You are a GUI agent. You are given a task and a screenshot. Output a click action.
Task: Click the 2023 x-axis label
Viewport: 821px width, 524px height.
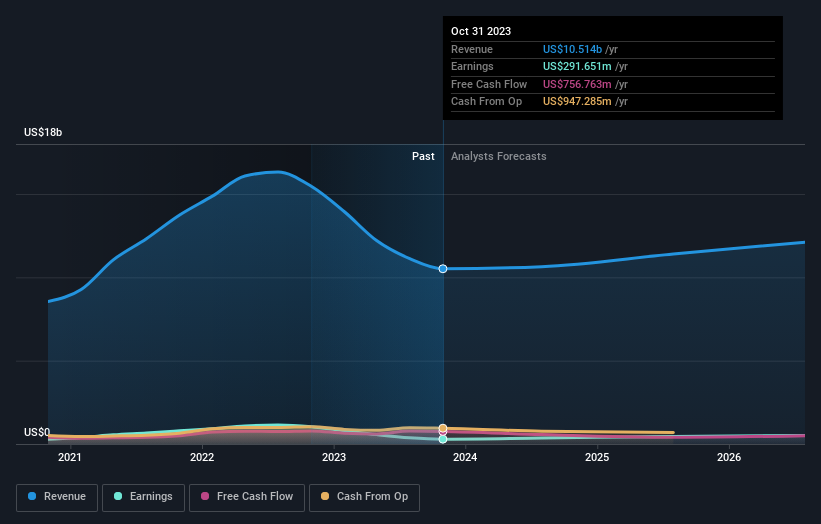(x=334, y=457)
